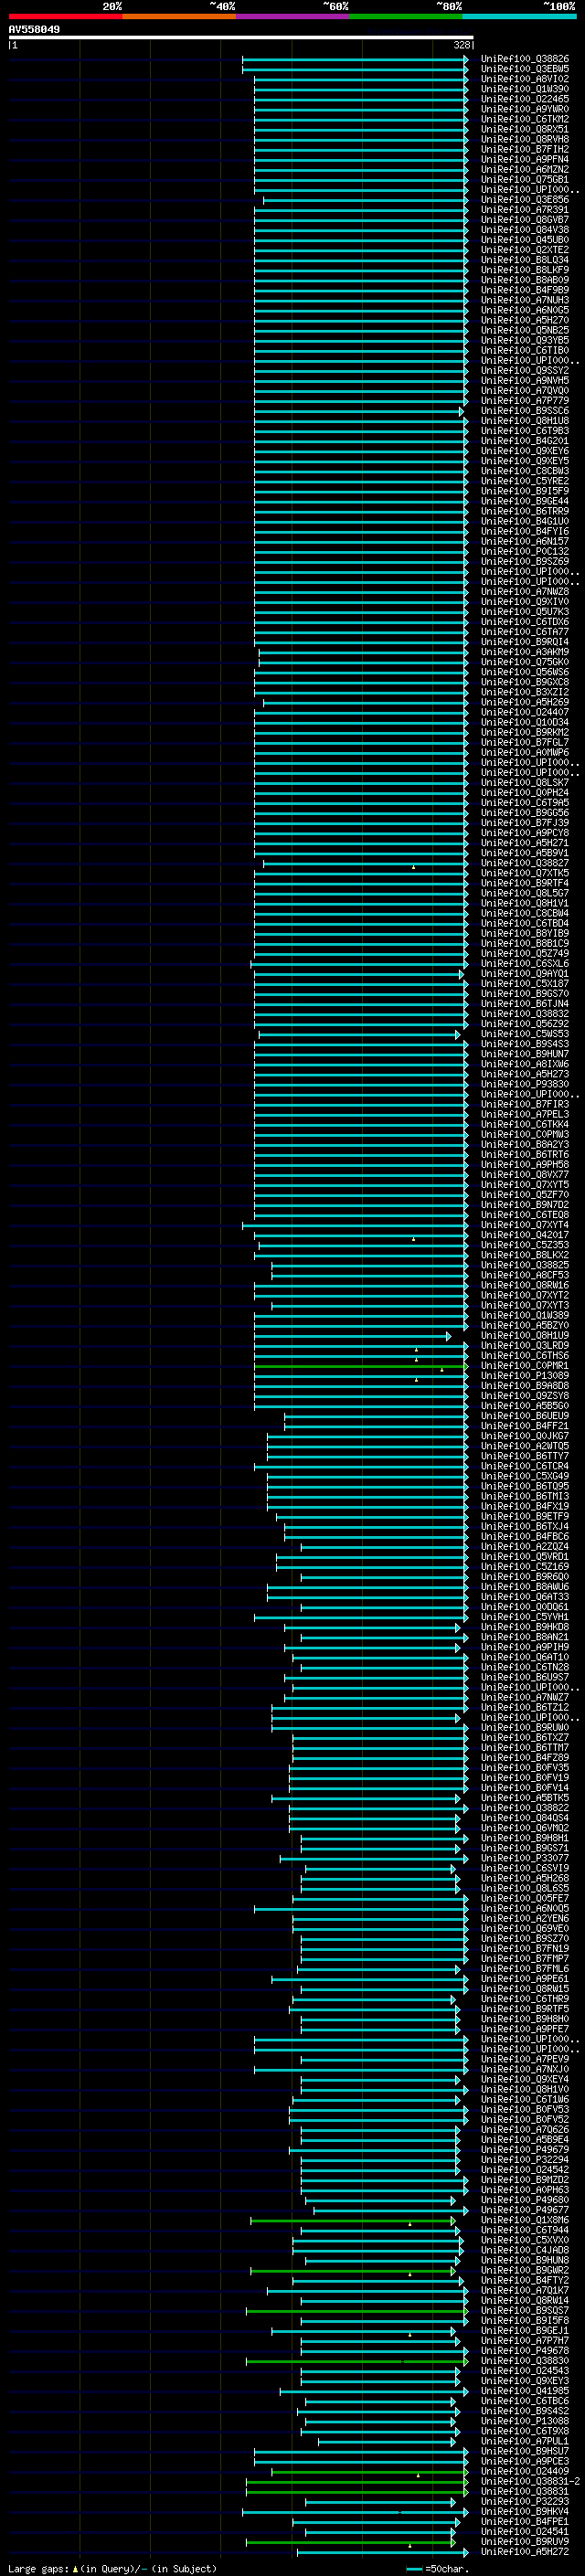
Task: Select the UniRef100_Q7XYT4 hit label
Action: tap(525, 1225)
